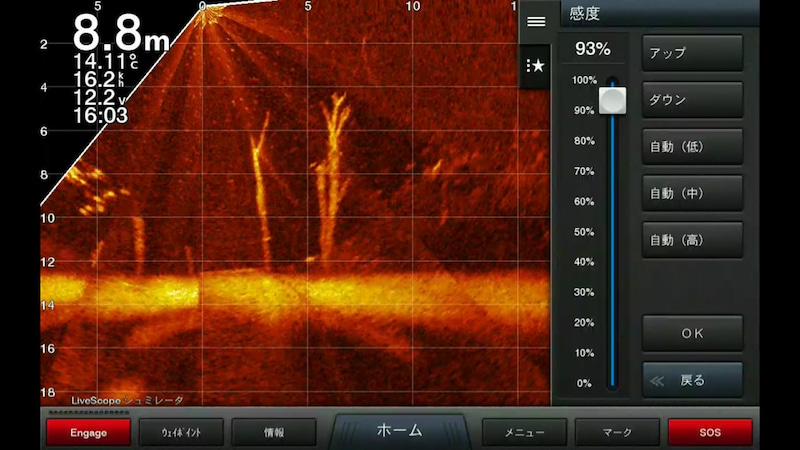
Task: Go back using 戻る button
Action: coord(692,380)
